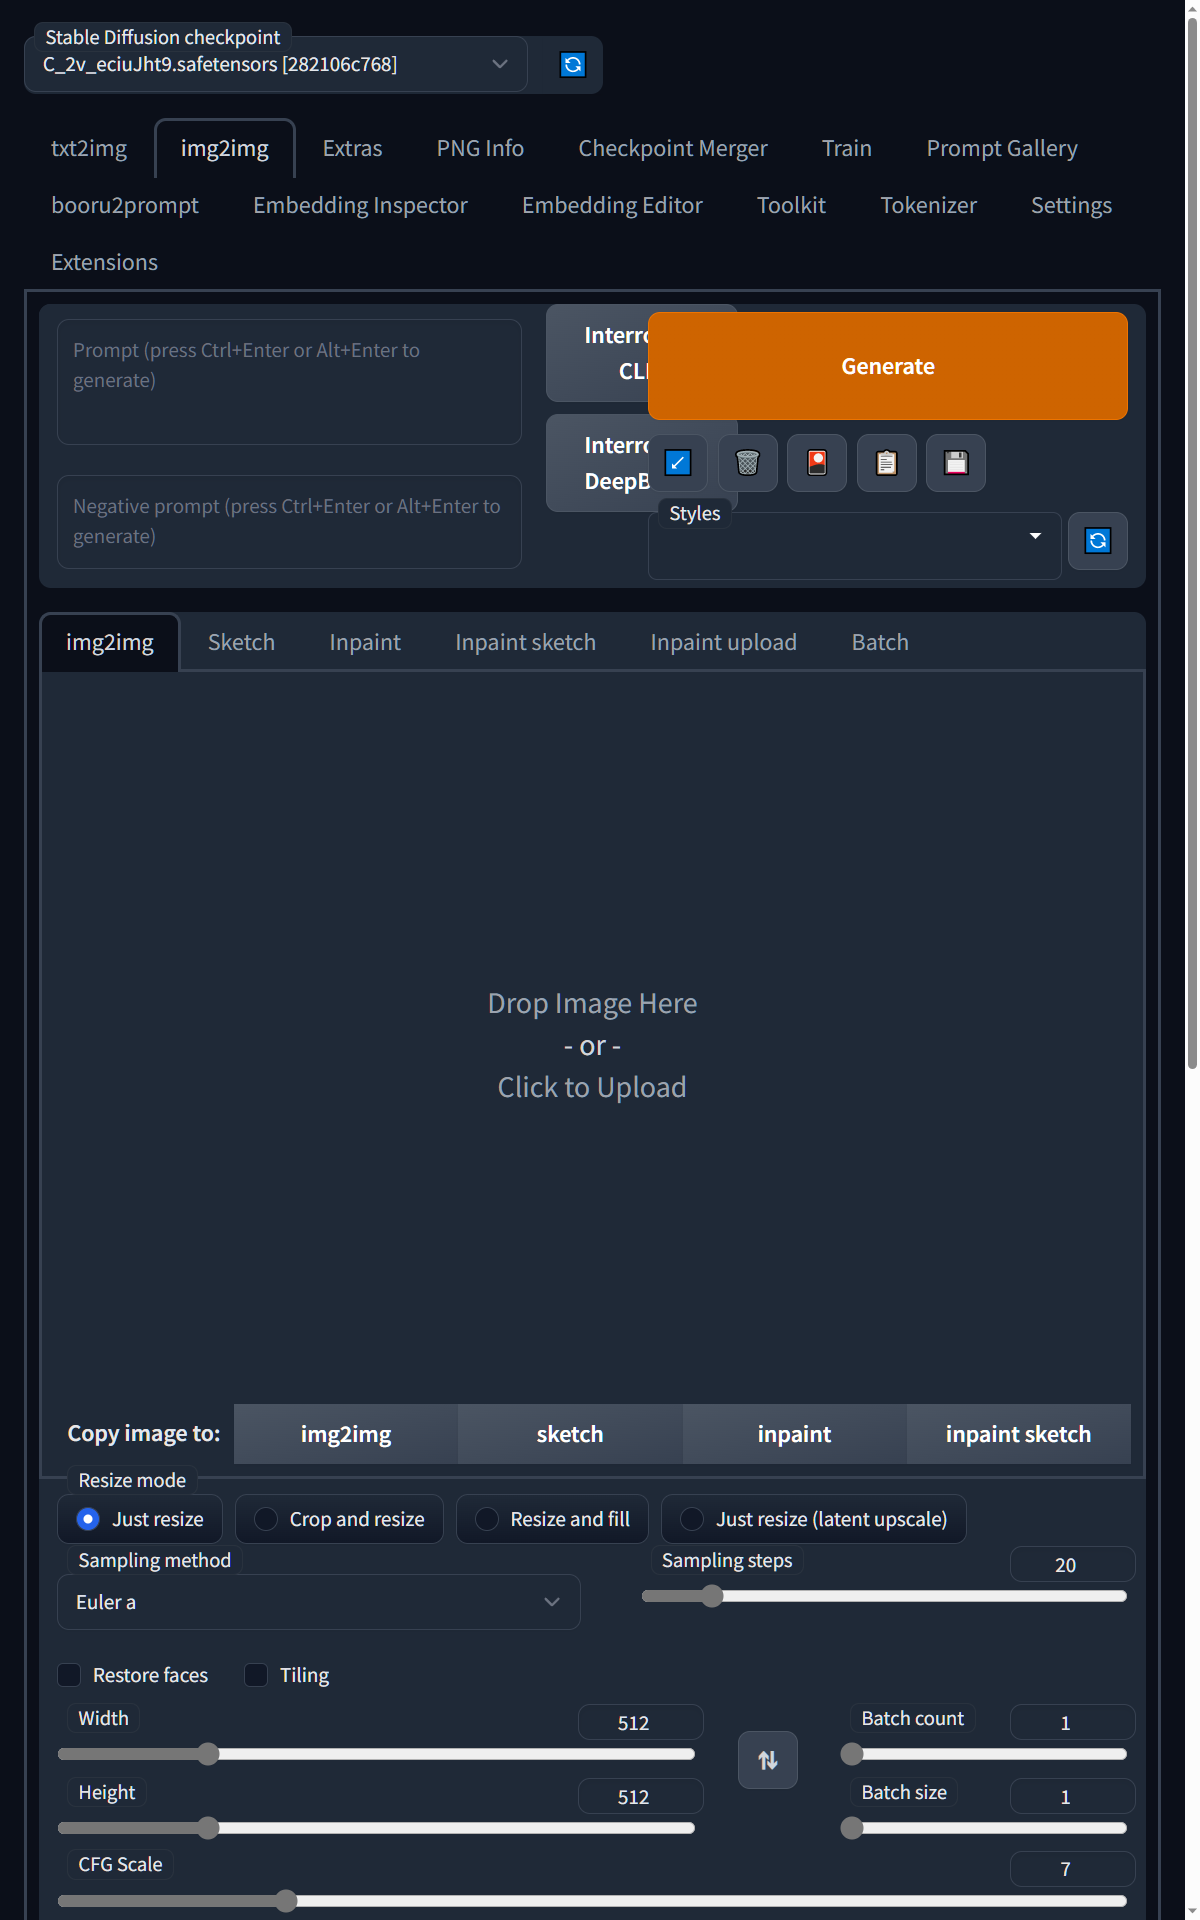The image size is (1200, 1920).
Task: Switch to the Inpaint upload sub-tab
Action: pyautogui.click(x=723, y=642)
